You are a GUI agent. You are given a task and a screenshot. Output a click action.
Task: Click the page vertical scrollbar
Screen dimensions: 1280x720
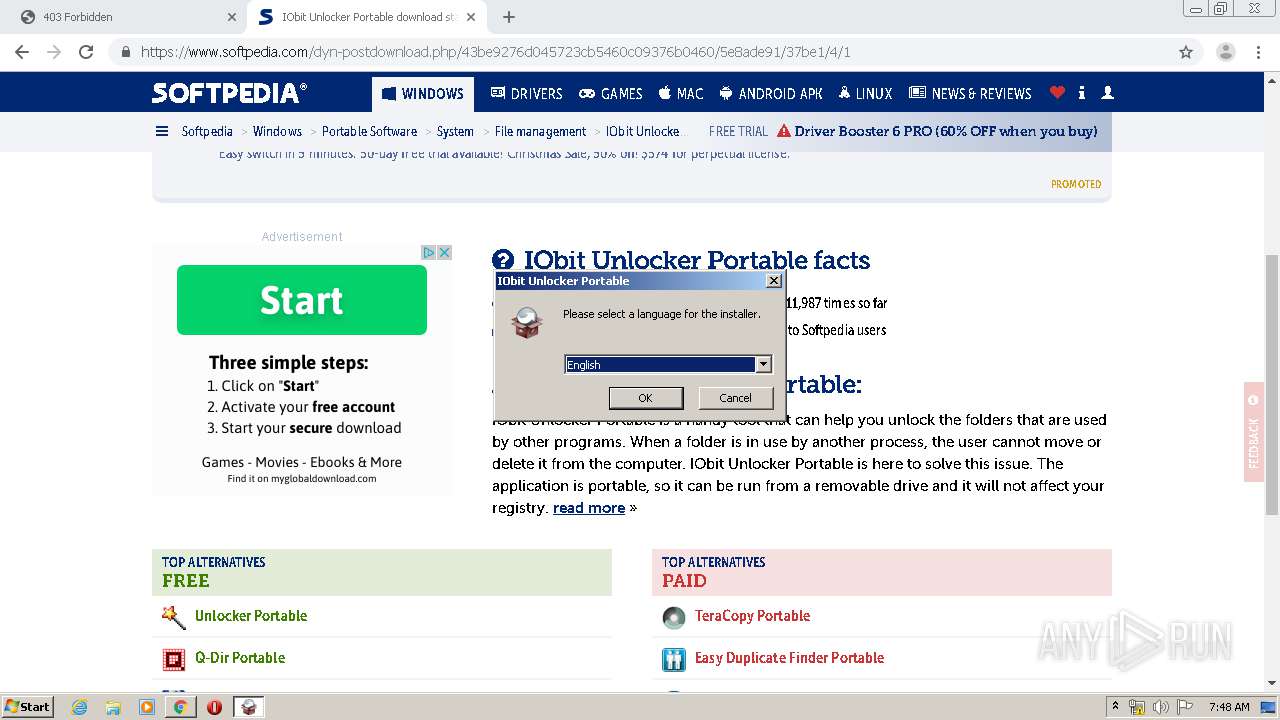pyautogui.click(x=1272, y=385)
